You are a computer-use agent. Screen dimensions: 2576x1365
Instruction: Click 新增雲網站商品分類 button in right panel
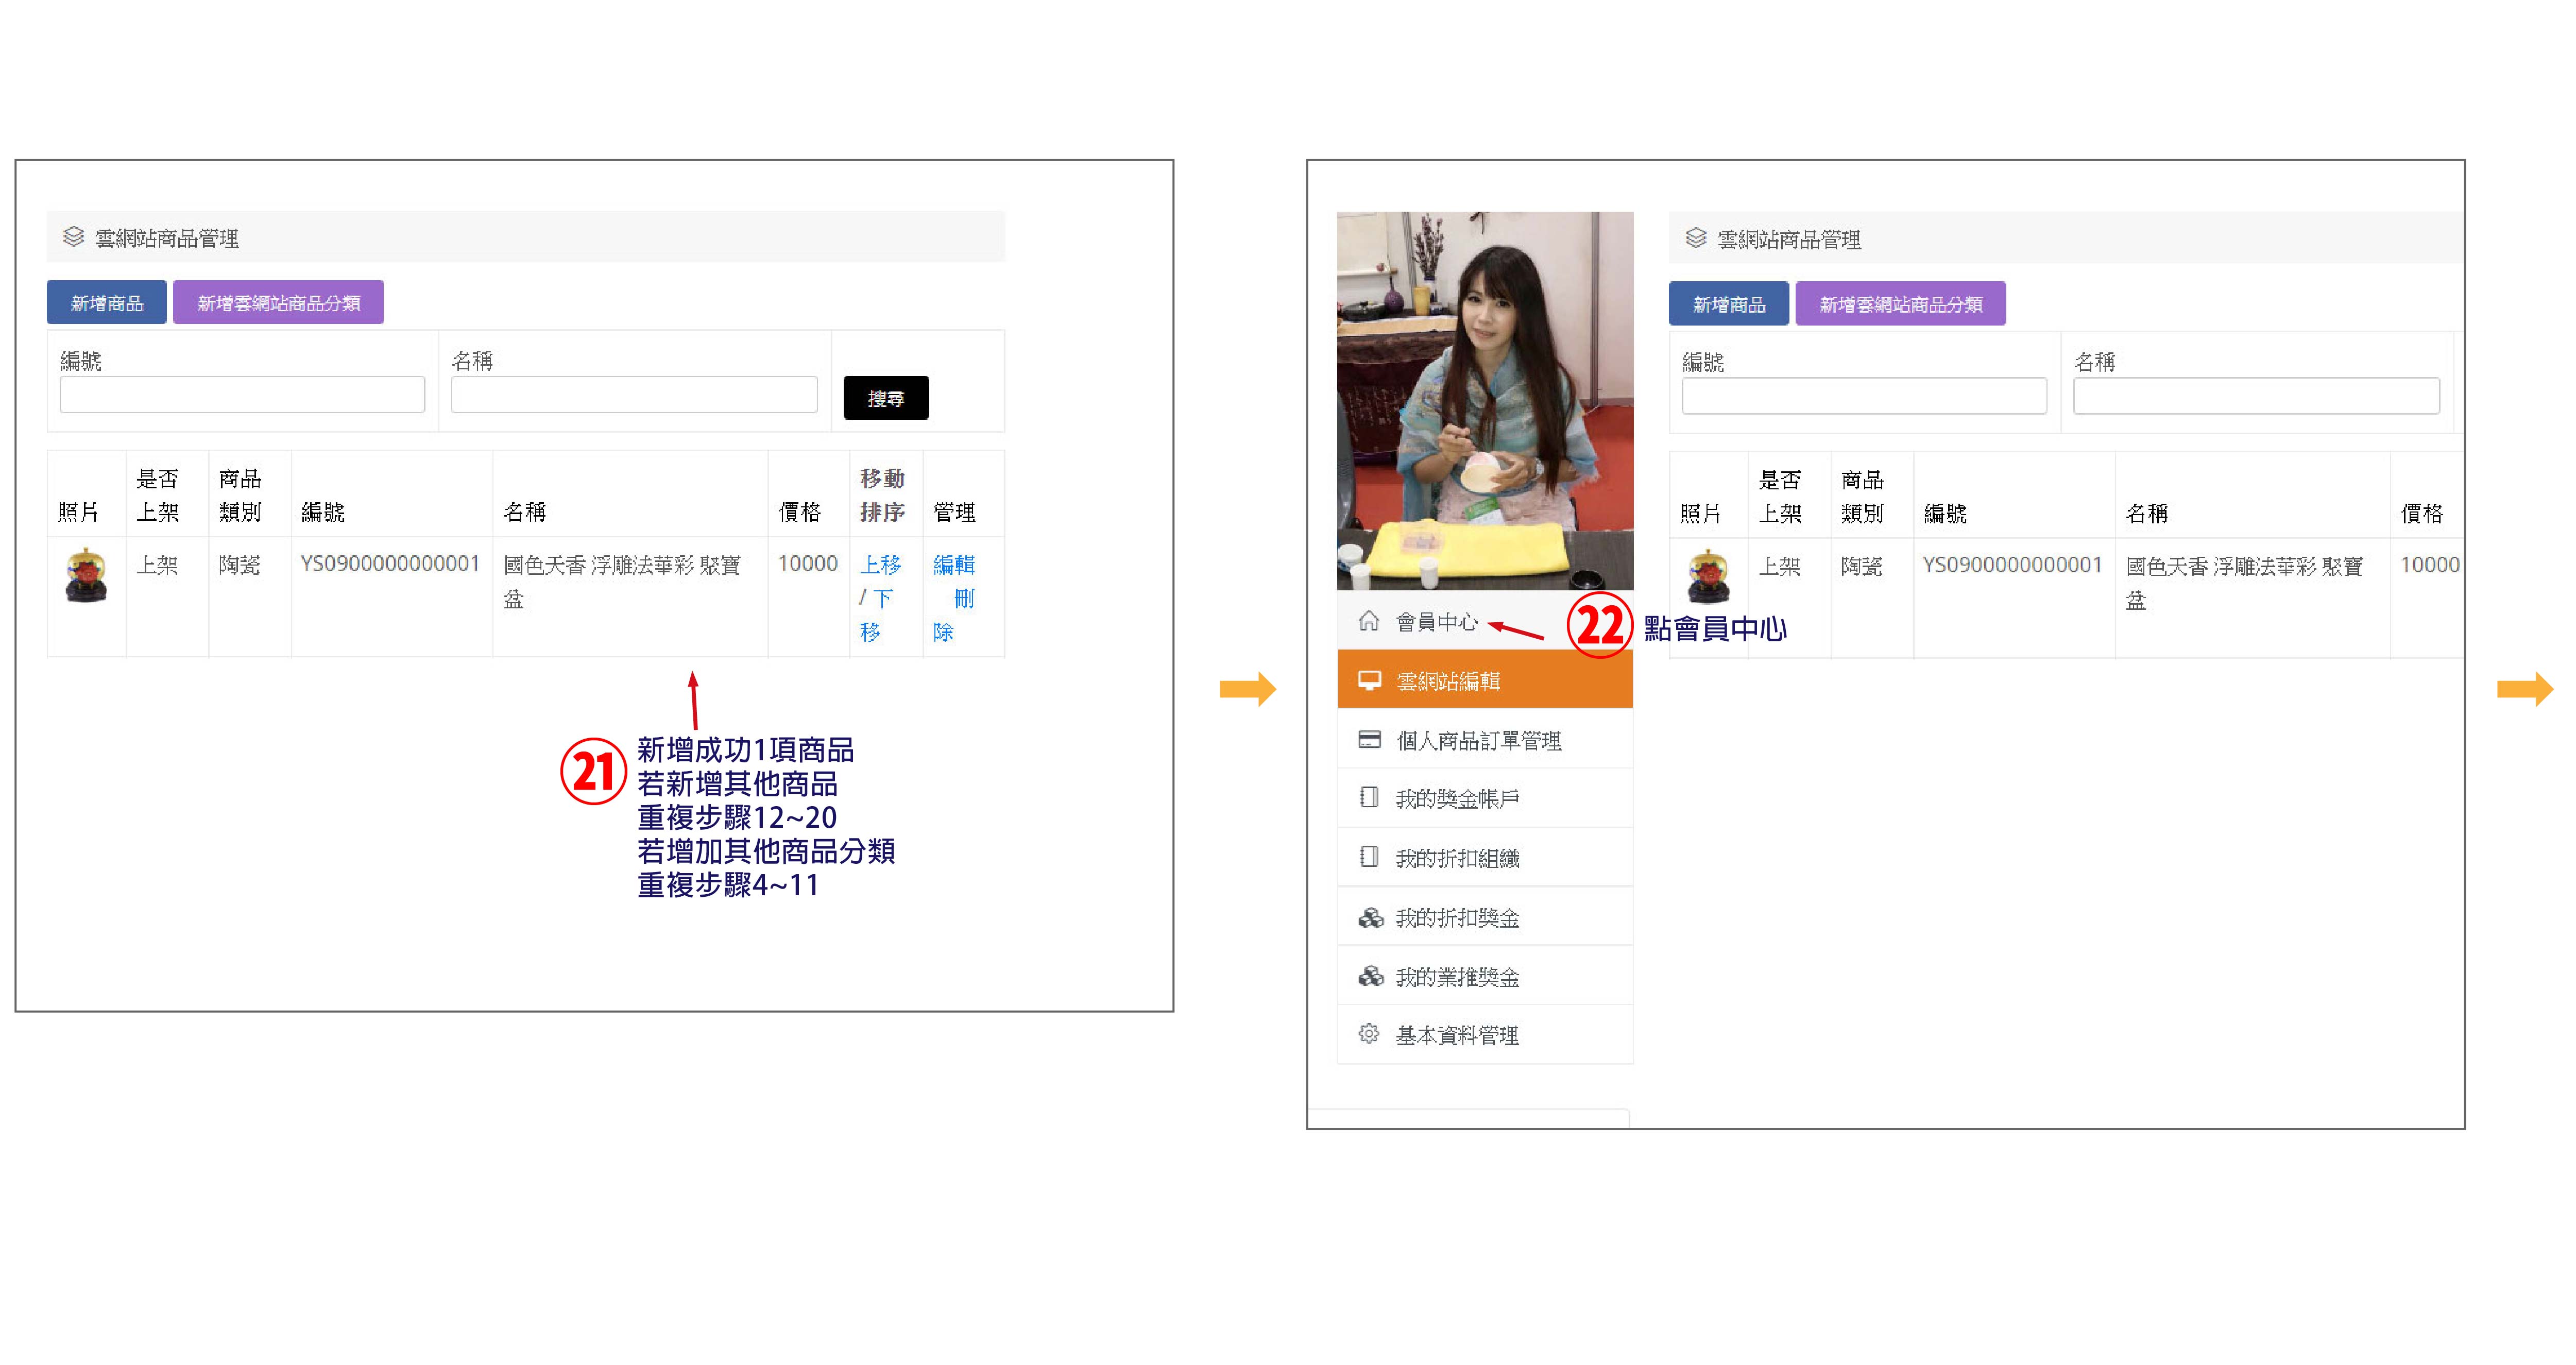[1900, 304]
